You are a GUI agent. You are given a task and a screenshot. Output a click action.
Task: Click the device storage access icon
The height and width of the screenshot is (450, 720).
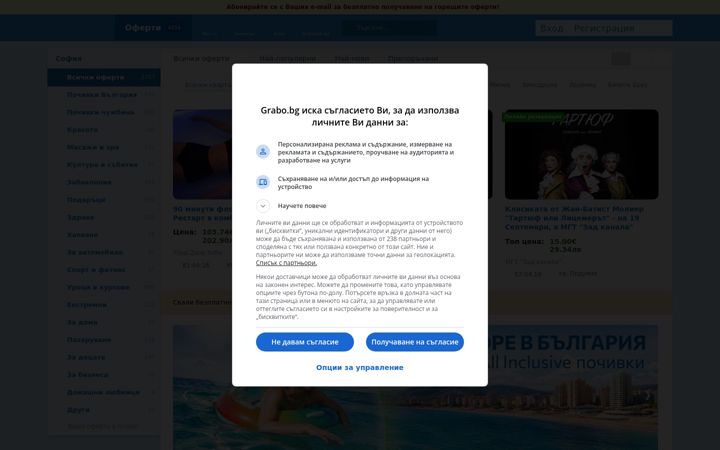263,182
